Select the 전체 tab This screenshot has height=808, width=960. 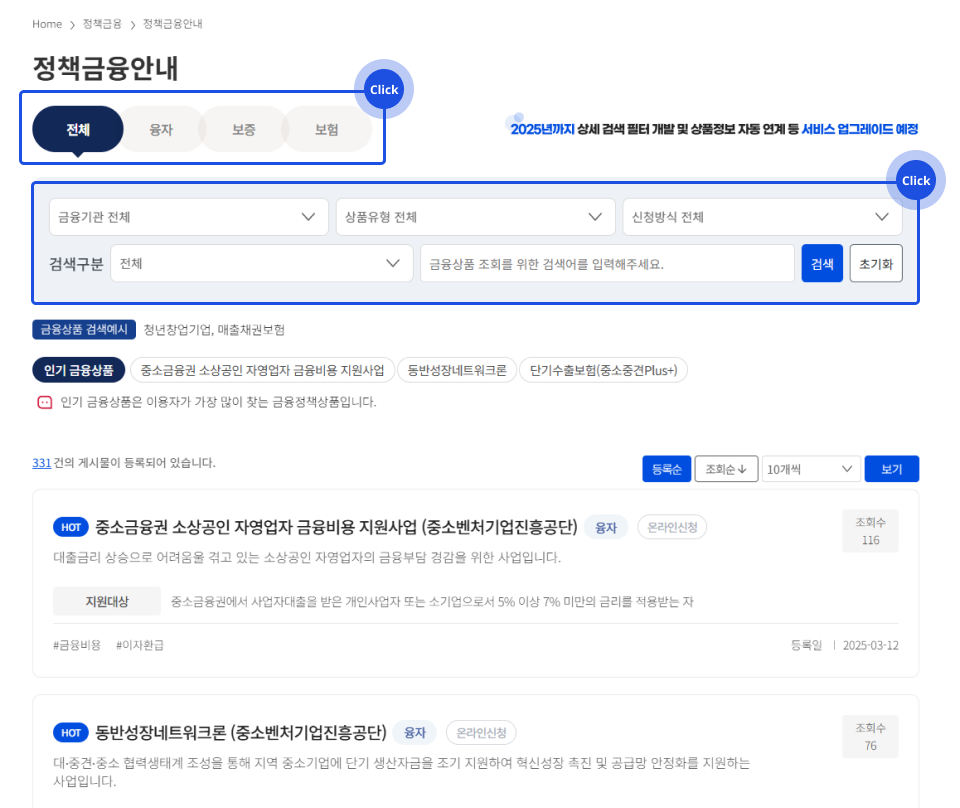pyautogui.click(x=78, y=129)
